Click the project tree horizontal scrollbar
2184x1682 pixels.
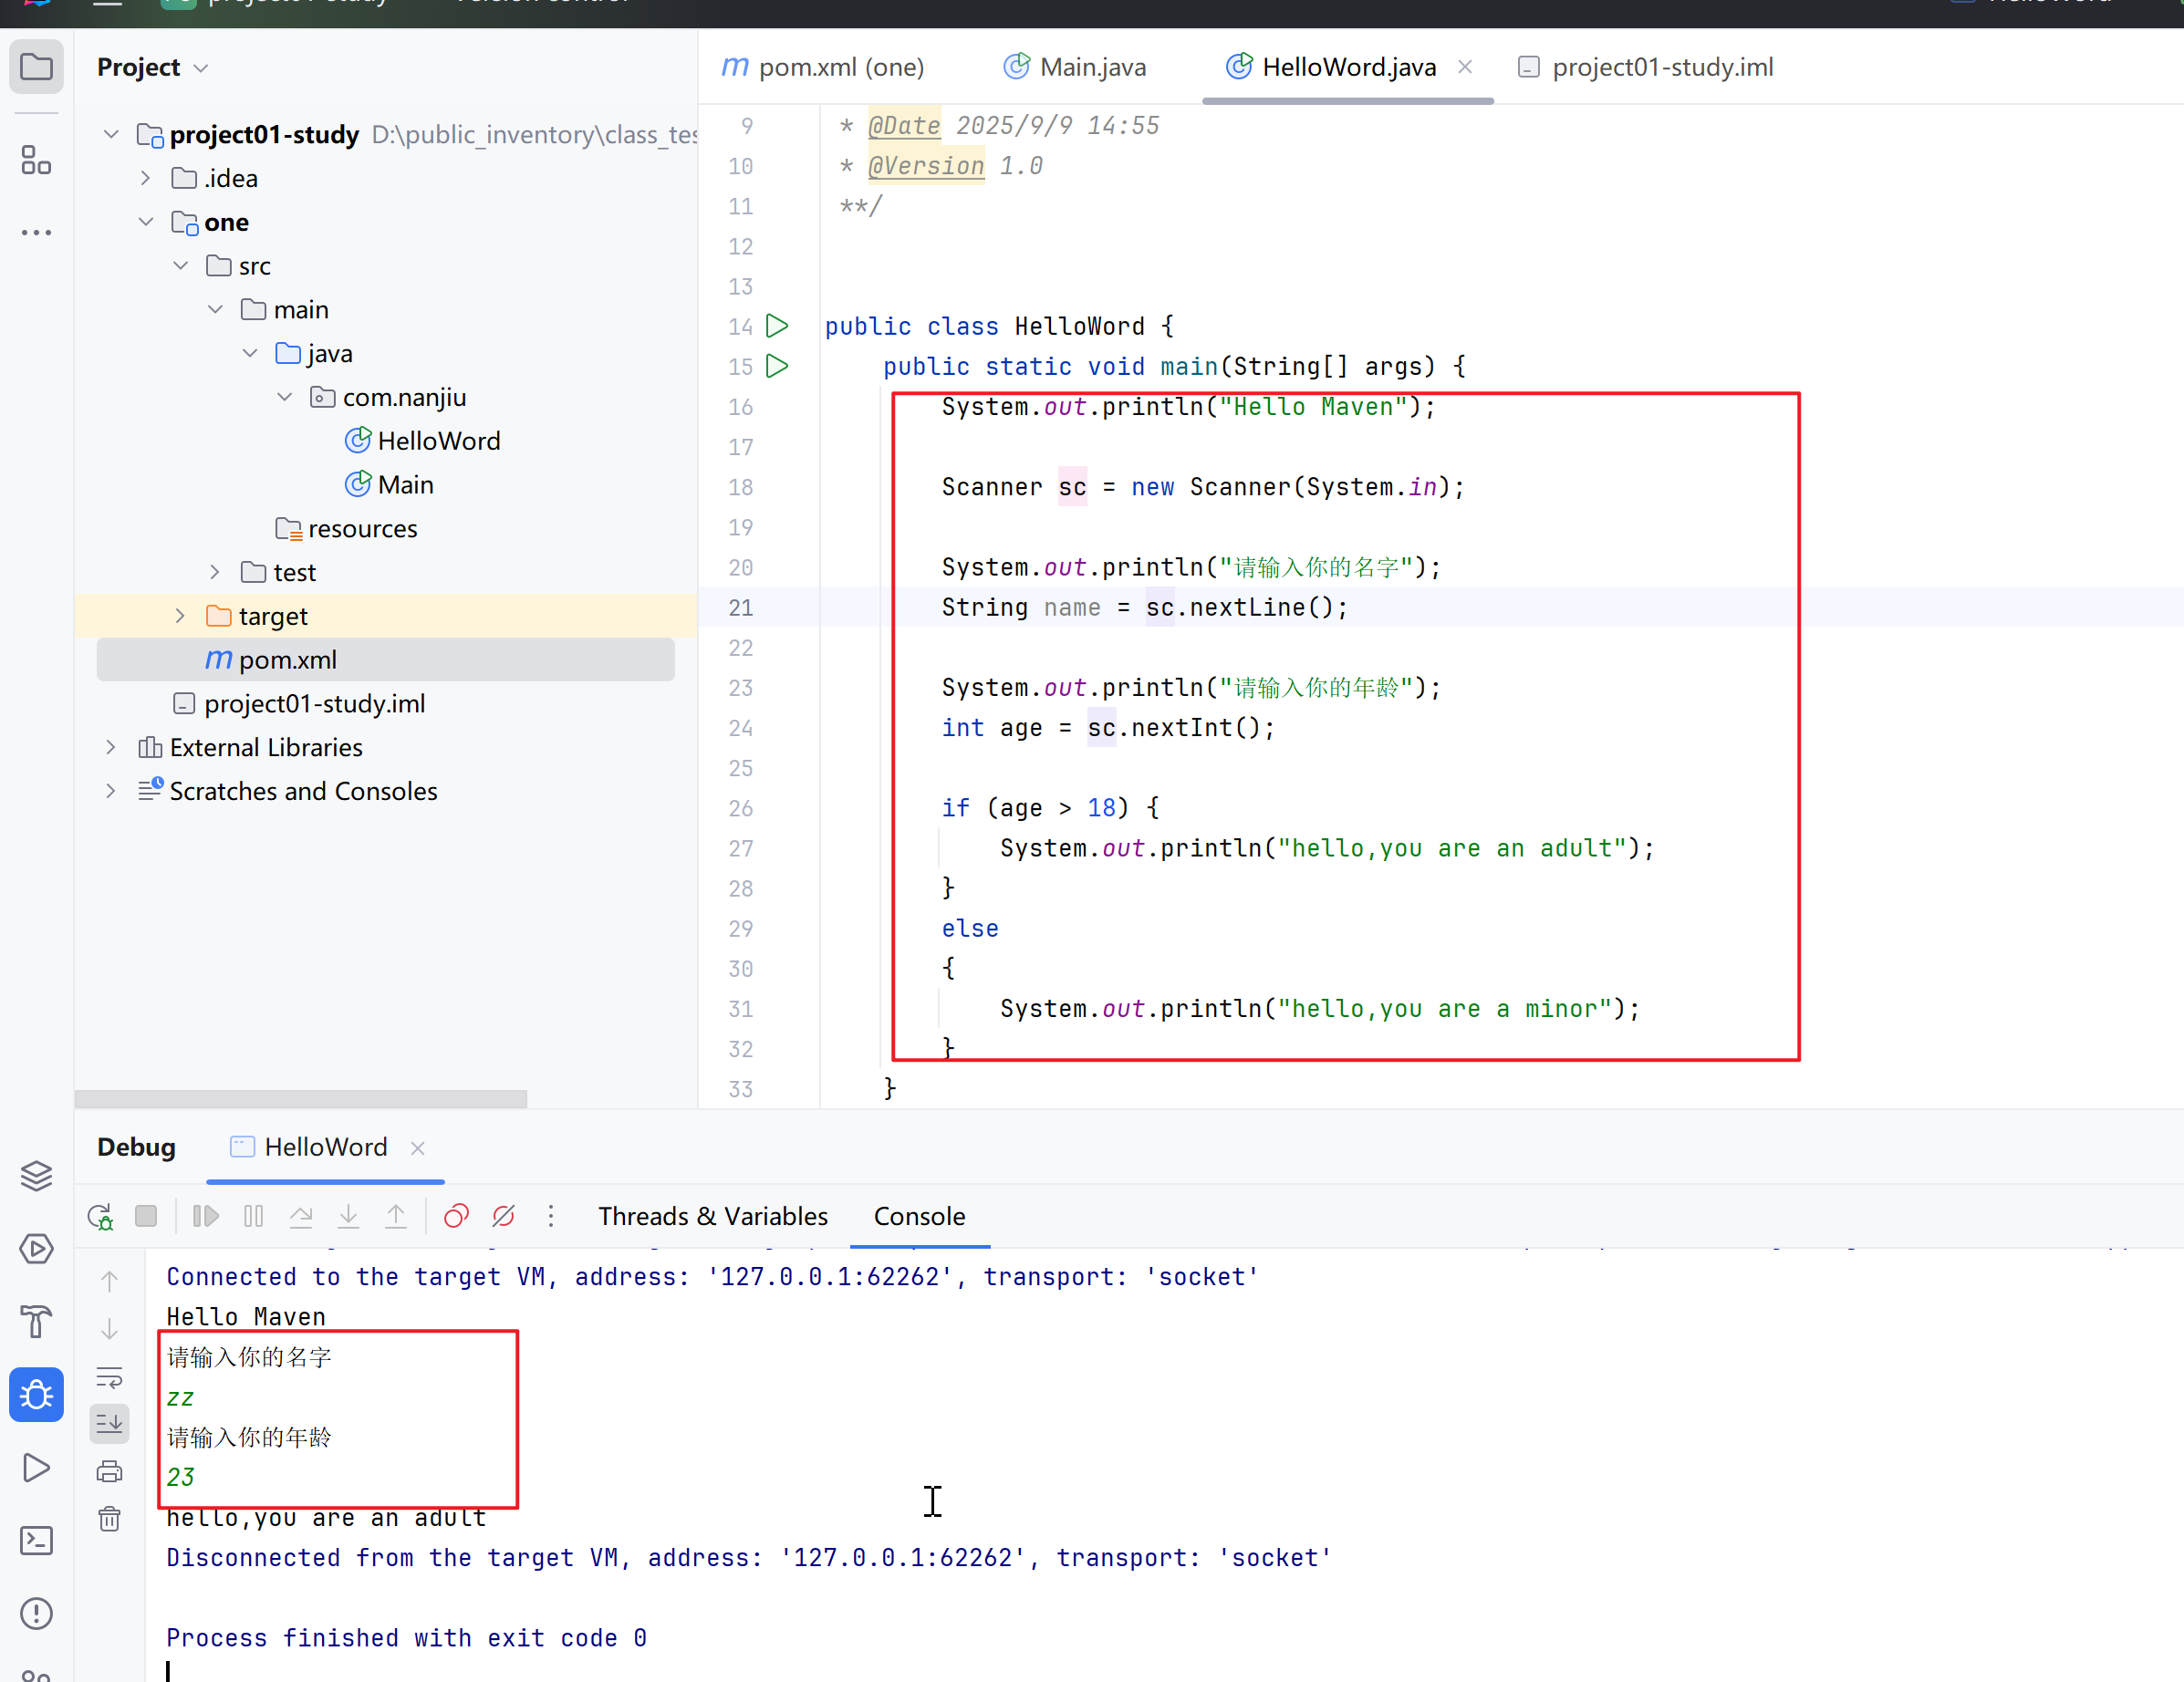(300, 1098)
